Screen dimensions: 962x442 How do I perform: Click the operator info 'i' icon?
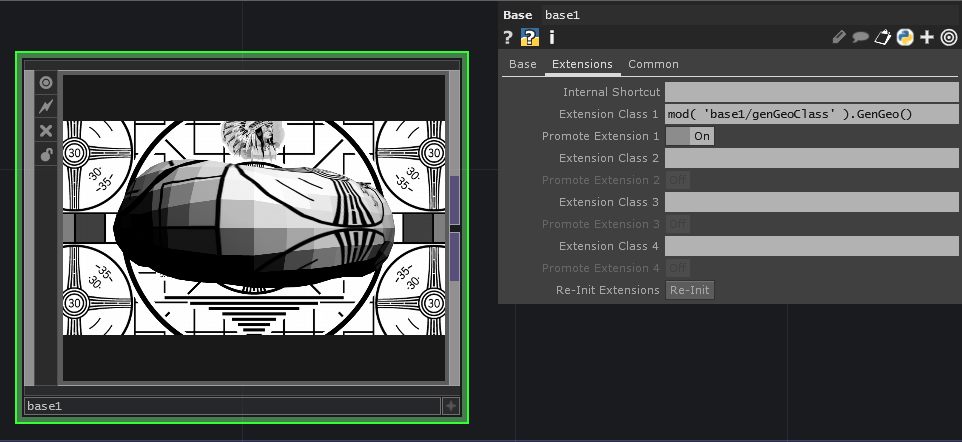(x=552, y=38)
